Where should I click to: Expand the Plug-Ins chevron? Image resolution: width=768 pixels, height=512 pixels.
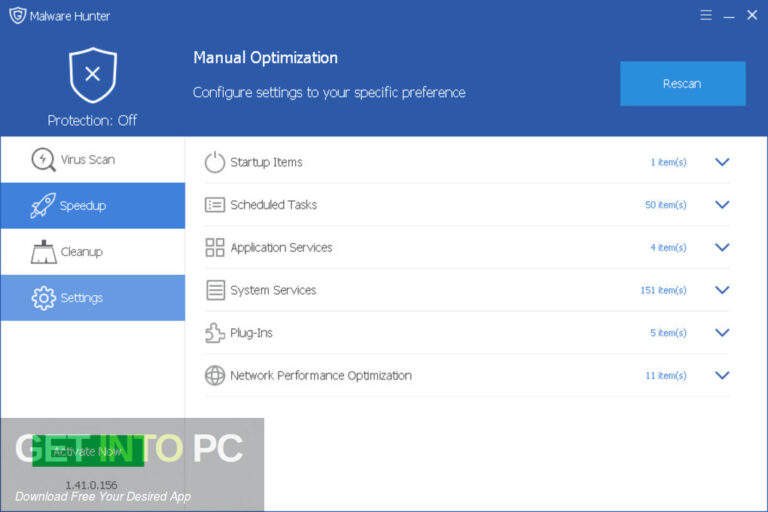coord(722,333)
